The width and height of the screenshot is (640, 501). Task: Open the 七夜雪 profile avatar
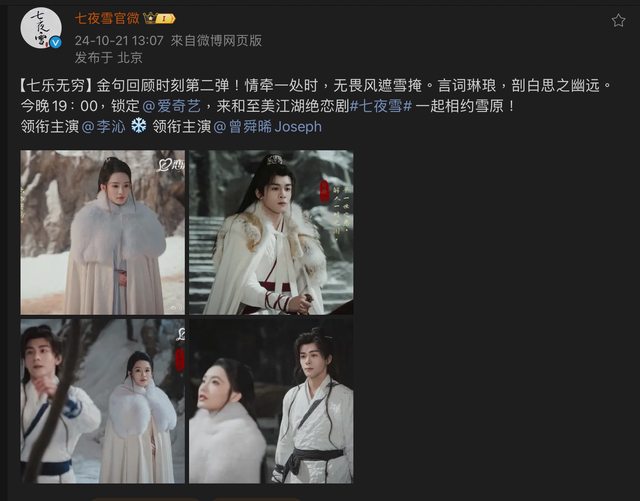41,28
